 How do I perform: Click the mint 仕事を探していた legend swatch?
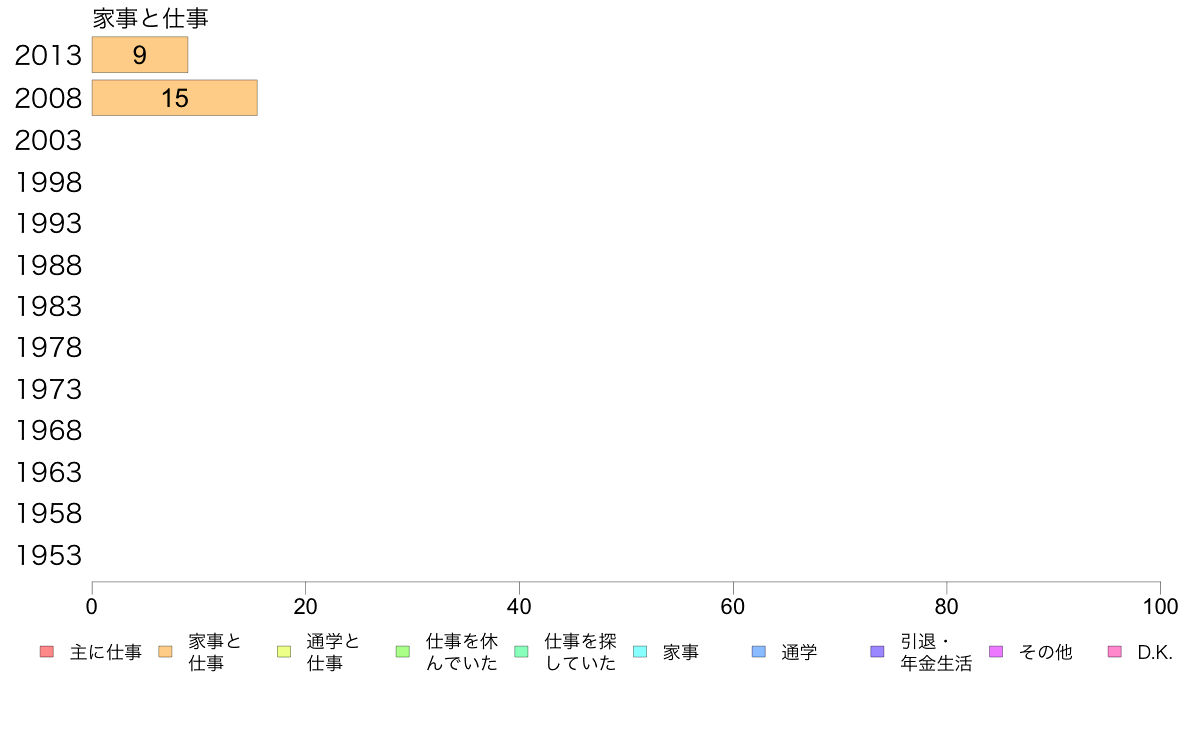click(x=521, y=652)
